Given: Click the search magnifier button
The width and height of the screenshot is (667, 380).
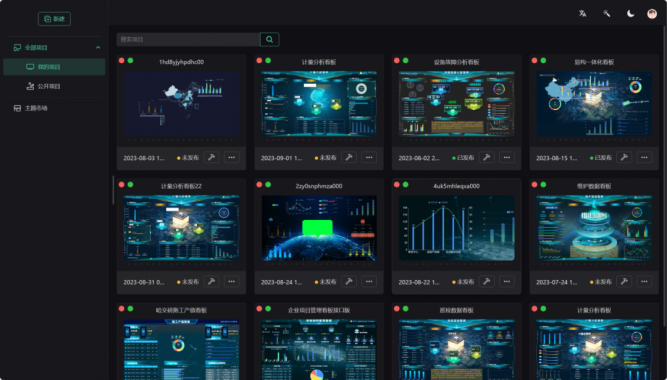Looking at the screenshot, I should click(269, 39).
